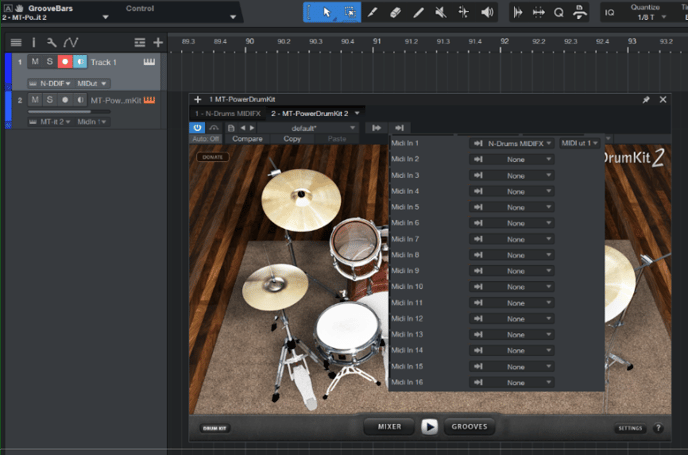Pin the MT-PowerDrumKit plugin window
The image size is (688, 455).
[646, 100]
